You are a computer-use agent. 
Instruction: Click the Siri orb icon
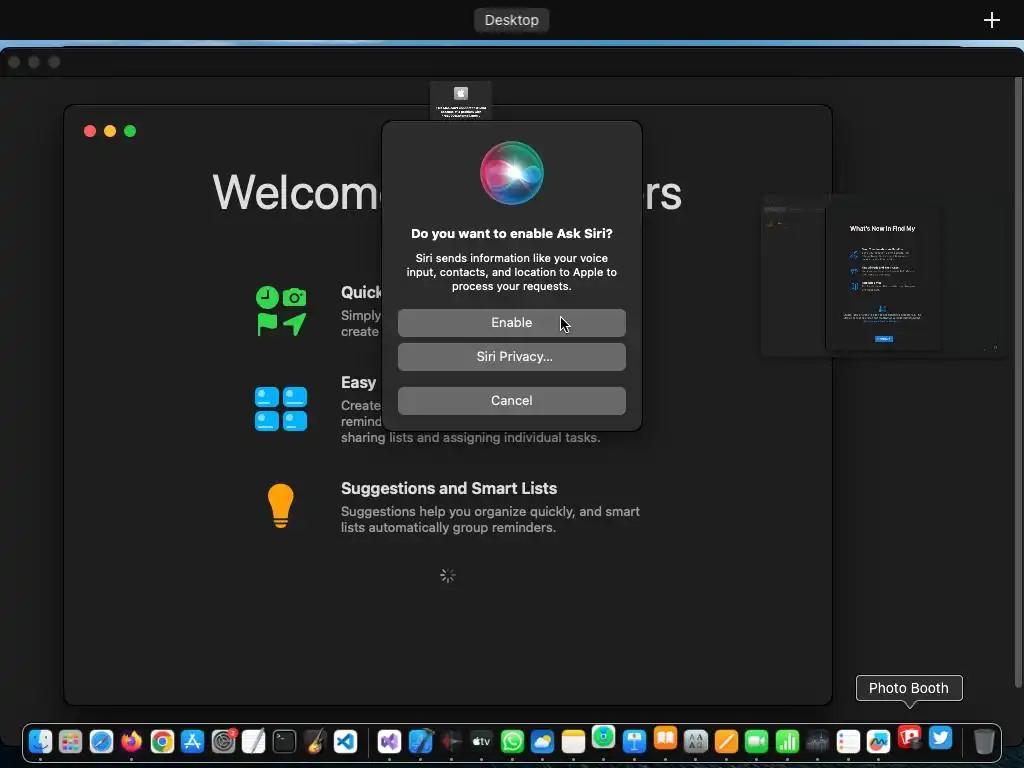511,173
